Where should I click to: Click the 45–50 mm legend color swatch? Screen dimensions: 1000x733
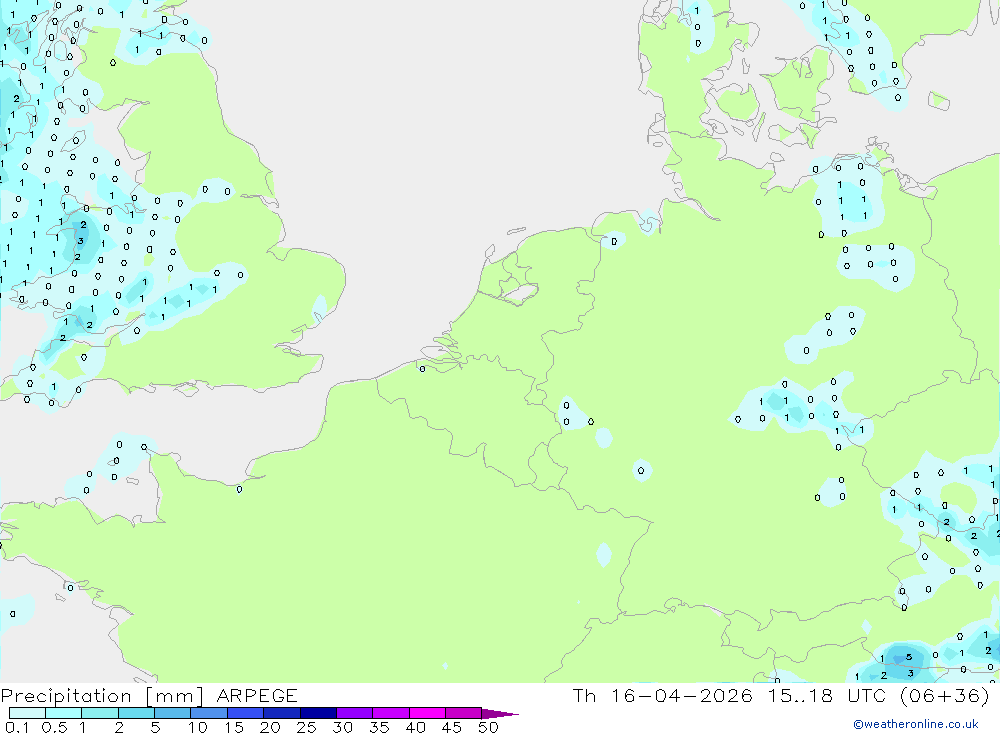pyautogui.click(x=464, y=713)
